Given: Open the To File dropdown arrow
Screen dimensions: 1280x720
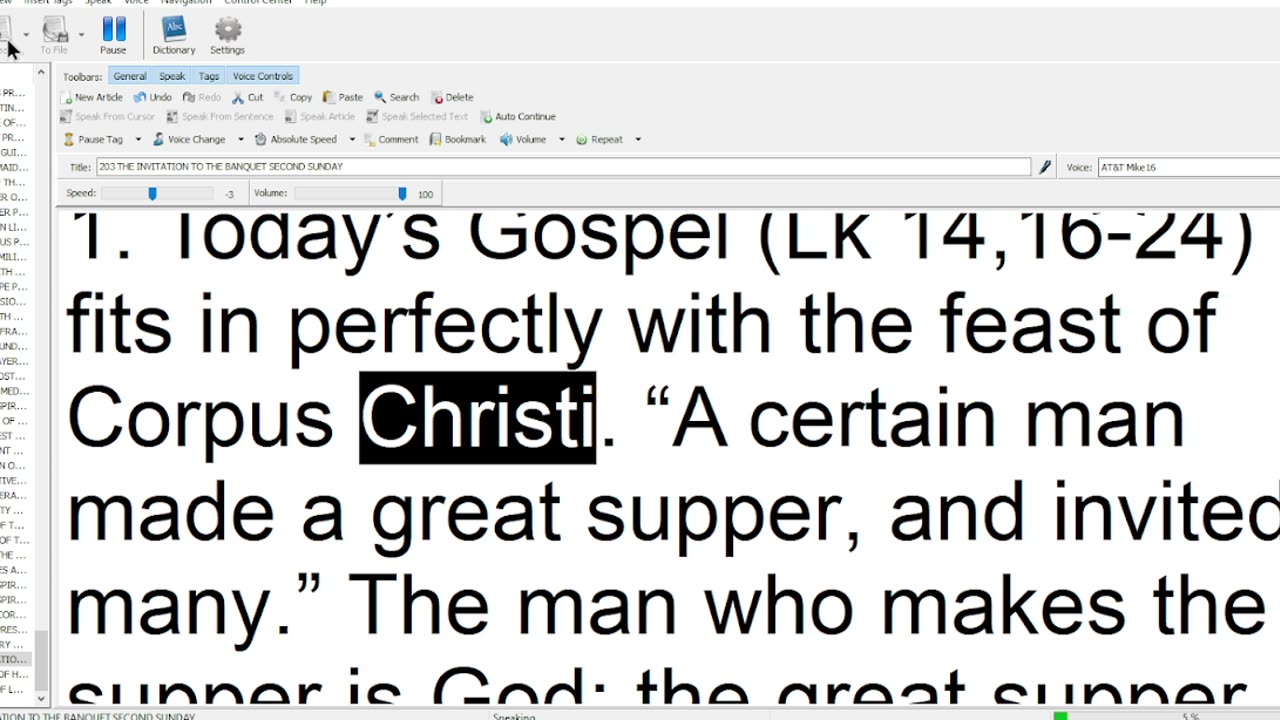Looking at the screenshot, I should tap(81, 35).
